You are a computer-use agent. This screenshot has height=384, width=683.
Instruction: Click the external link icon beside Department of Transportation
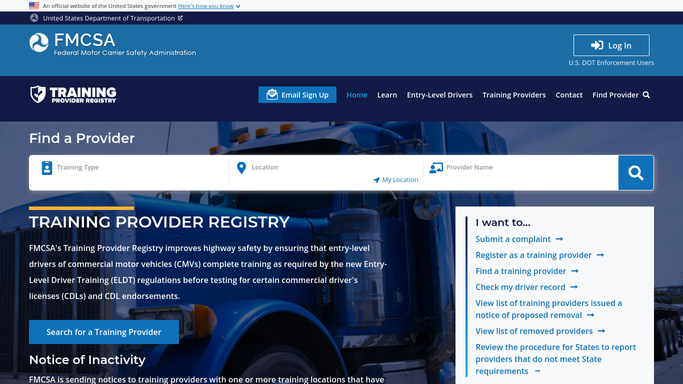tap(180, 18)
